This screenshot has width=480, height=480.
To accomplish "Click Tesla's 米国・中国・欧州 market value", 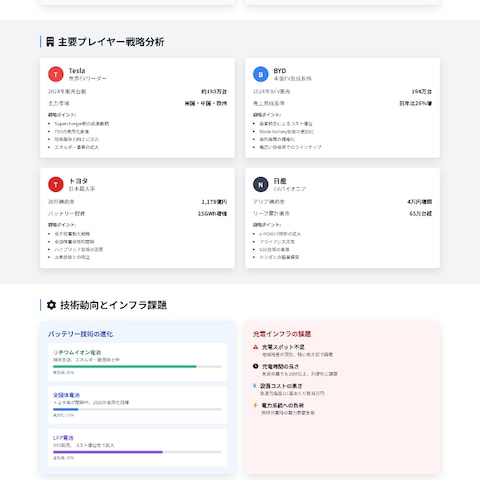I will coord(206,103).
